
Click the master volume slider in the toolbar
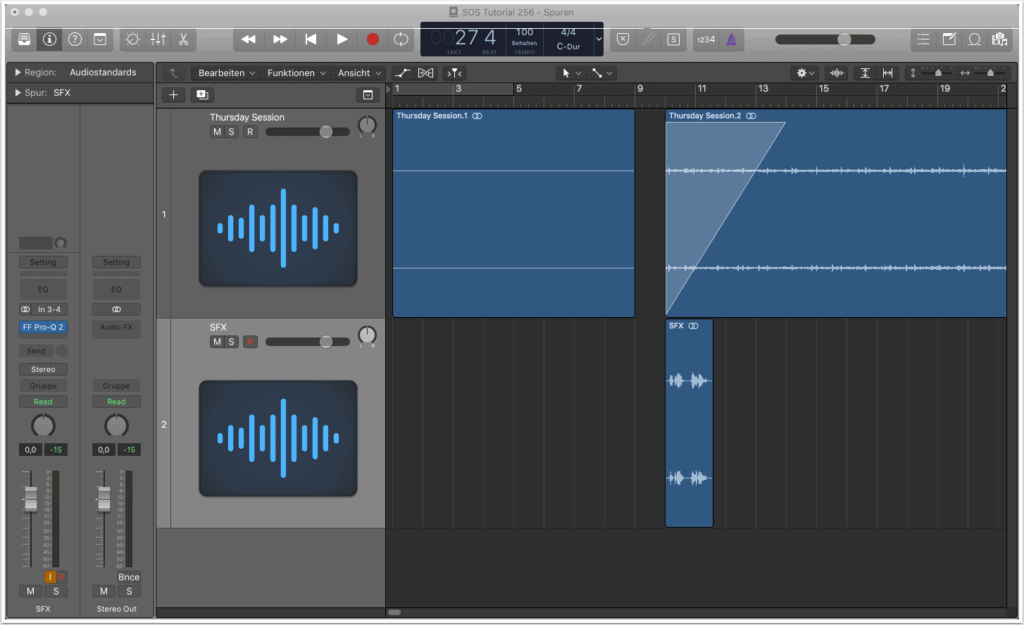(843, 39)
